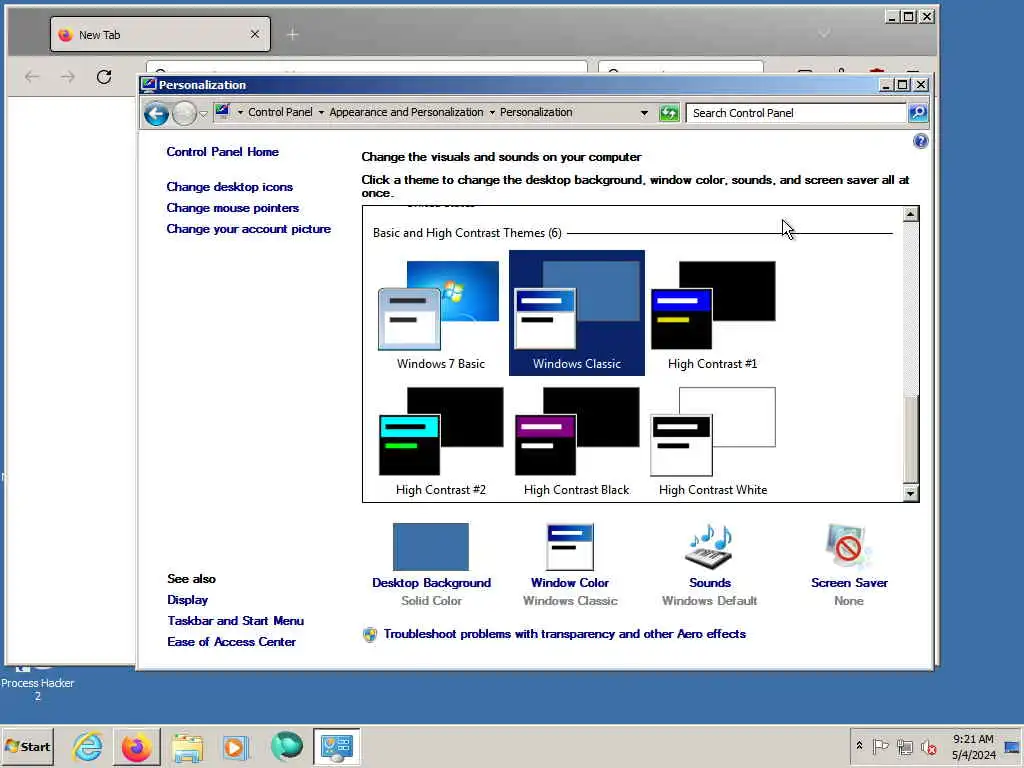Click the muted volume tray icon
The image size is (1024, 768).
[928, 746]
